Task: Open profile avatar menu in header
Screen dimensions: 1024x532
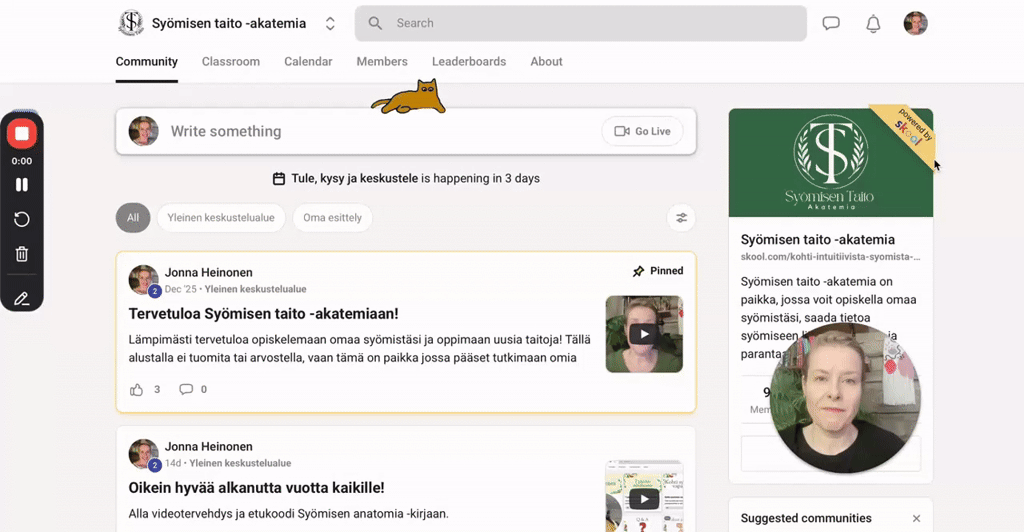Action: [x=916, y=23]
